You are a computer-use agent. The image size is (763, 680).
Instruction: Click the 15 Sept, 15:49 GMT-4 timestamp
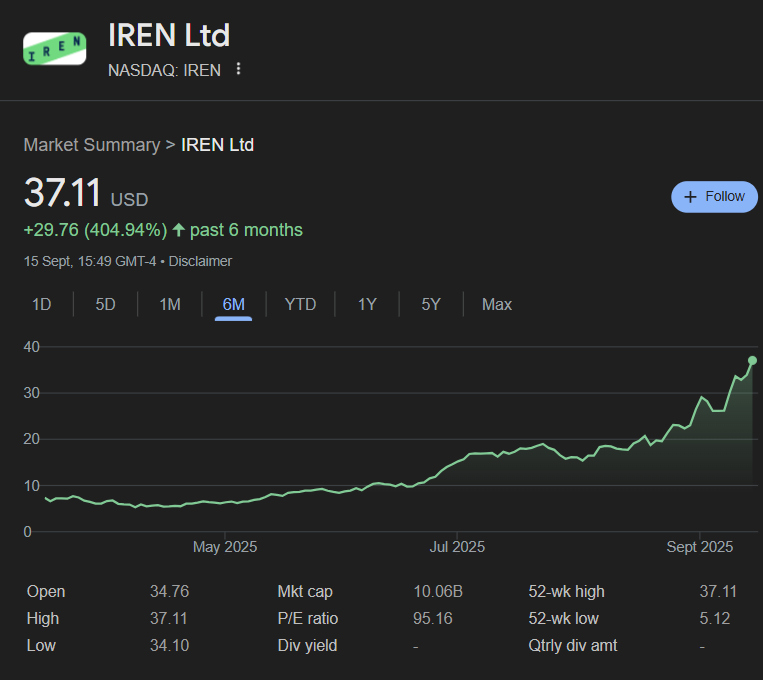pyautogui.click(x=90, y=261)
